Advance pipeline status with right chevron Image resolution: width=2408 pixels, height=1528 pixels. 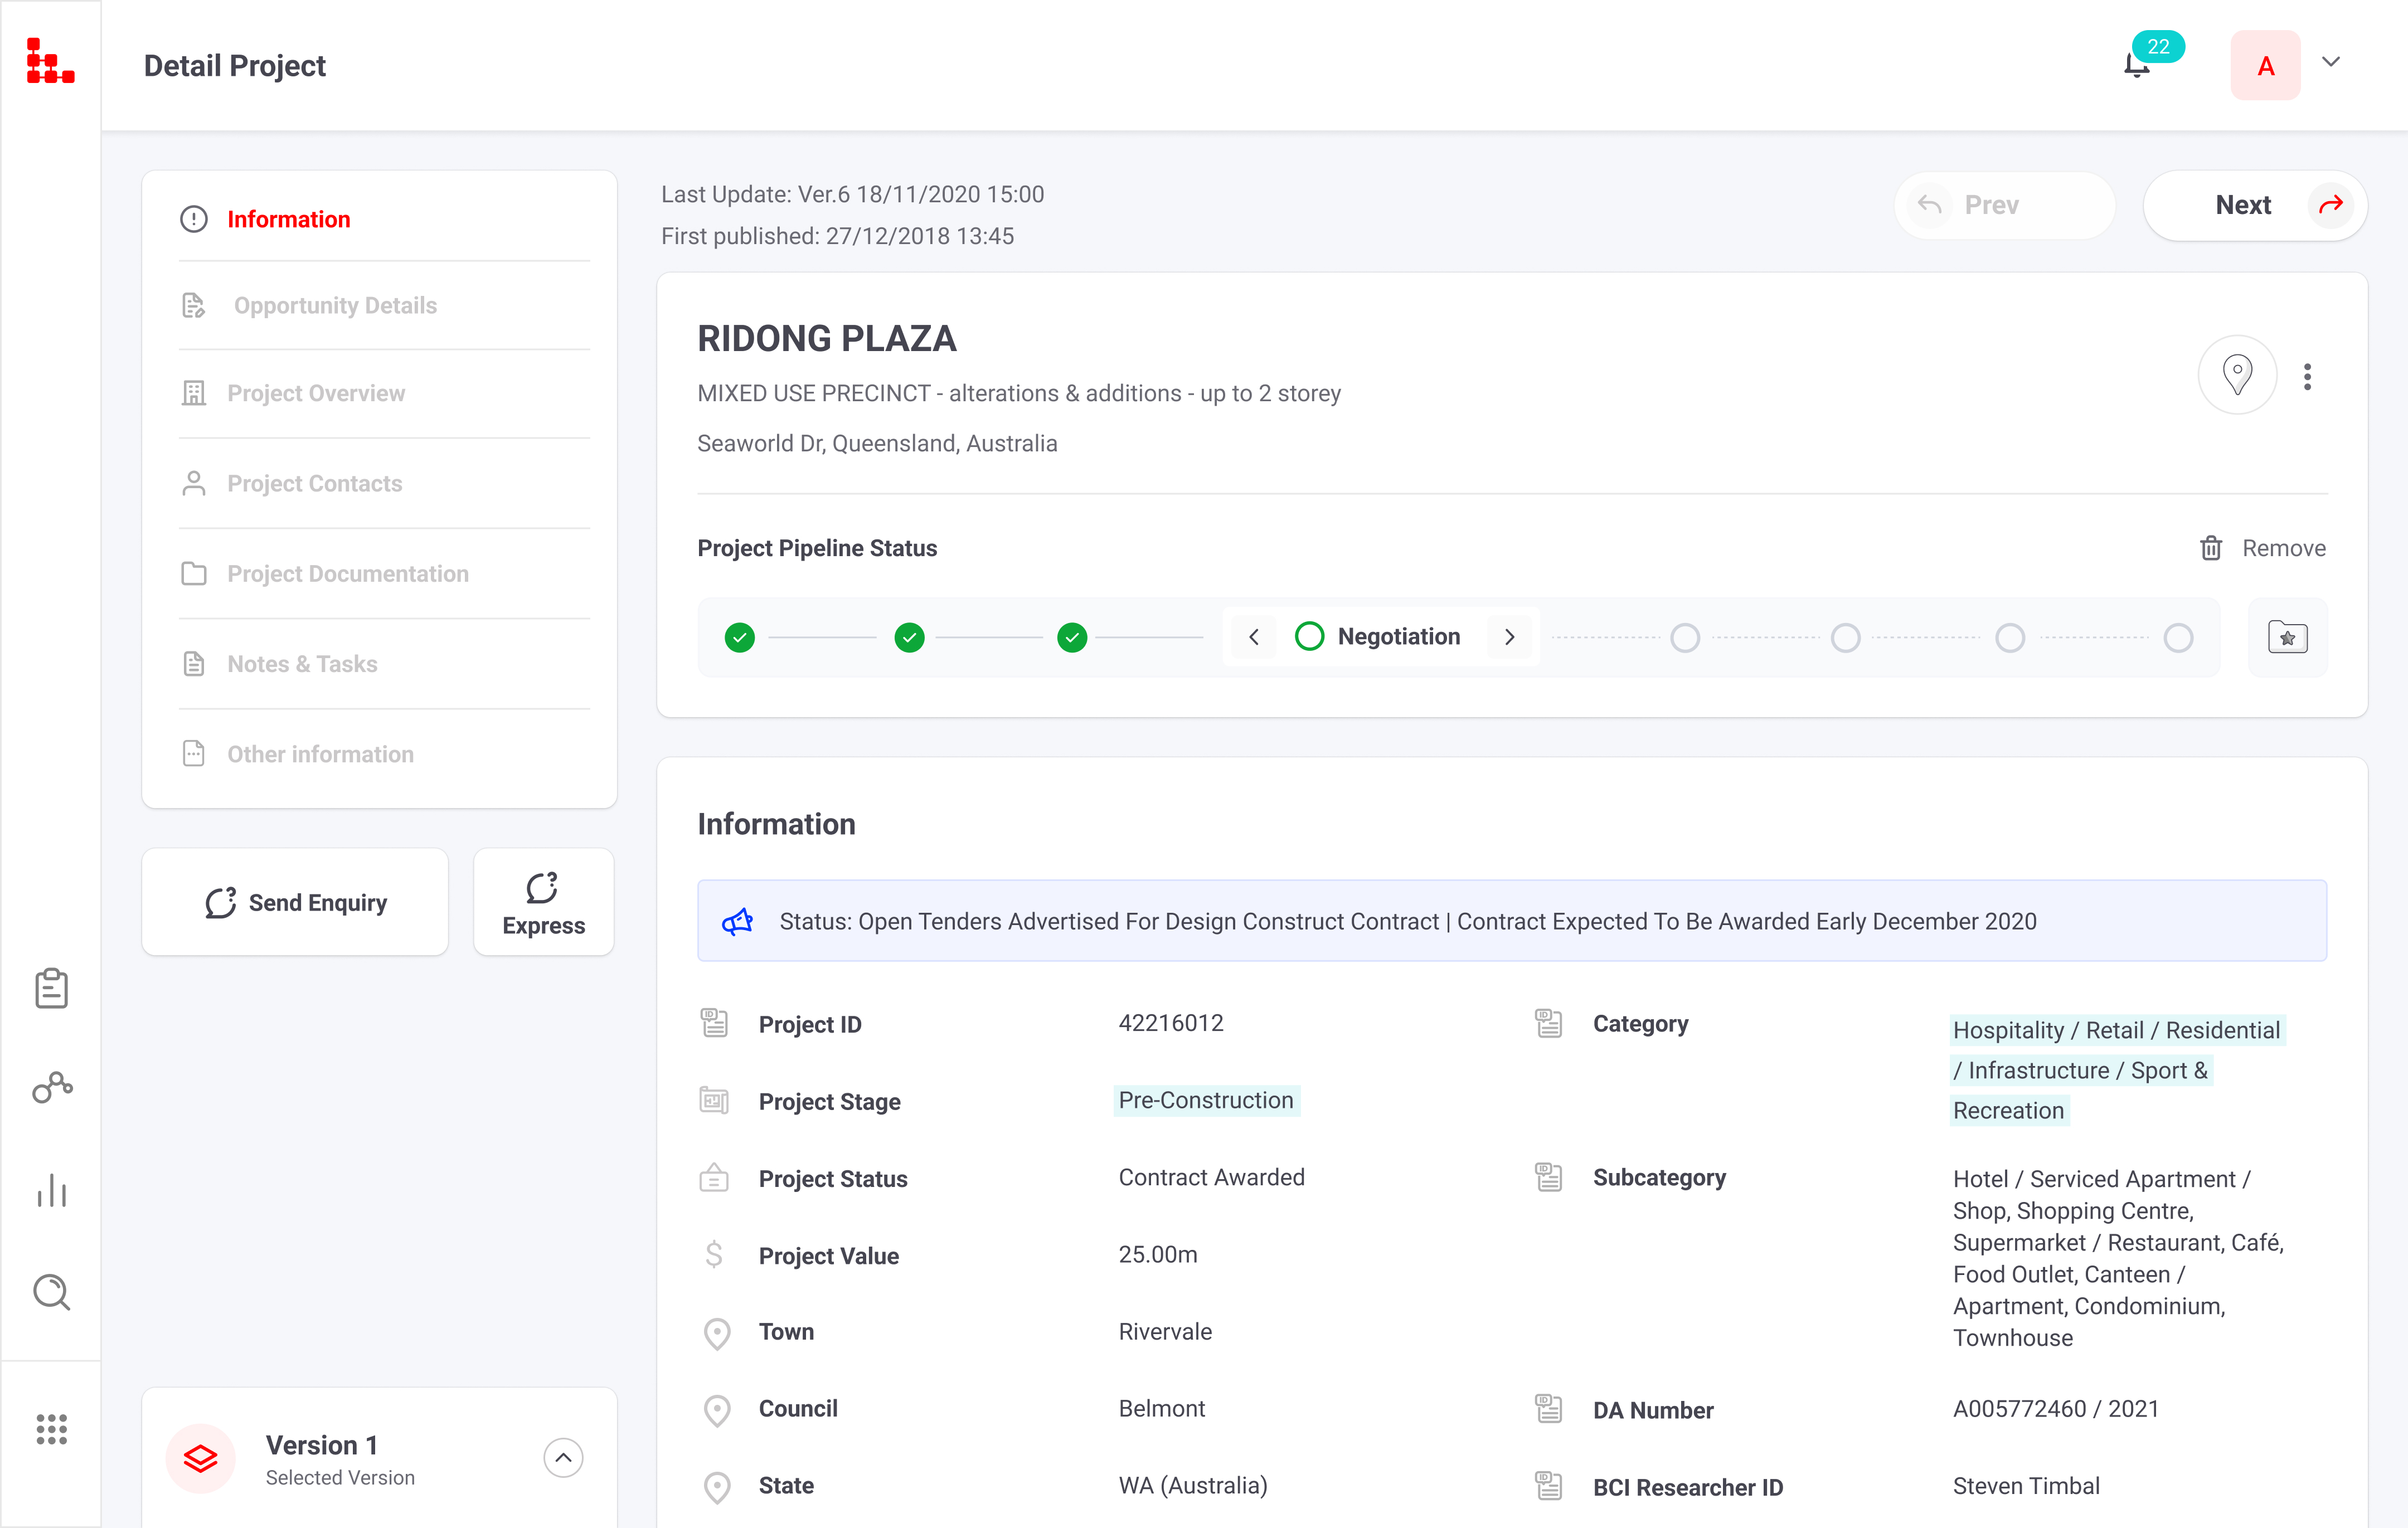[x=1510, y=637]
